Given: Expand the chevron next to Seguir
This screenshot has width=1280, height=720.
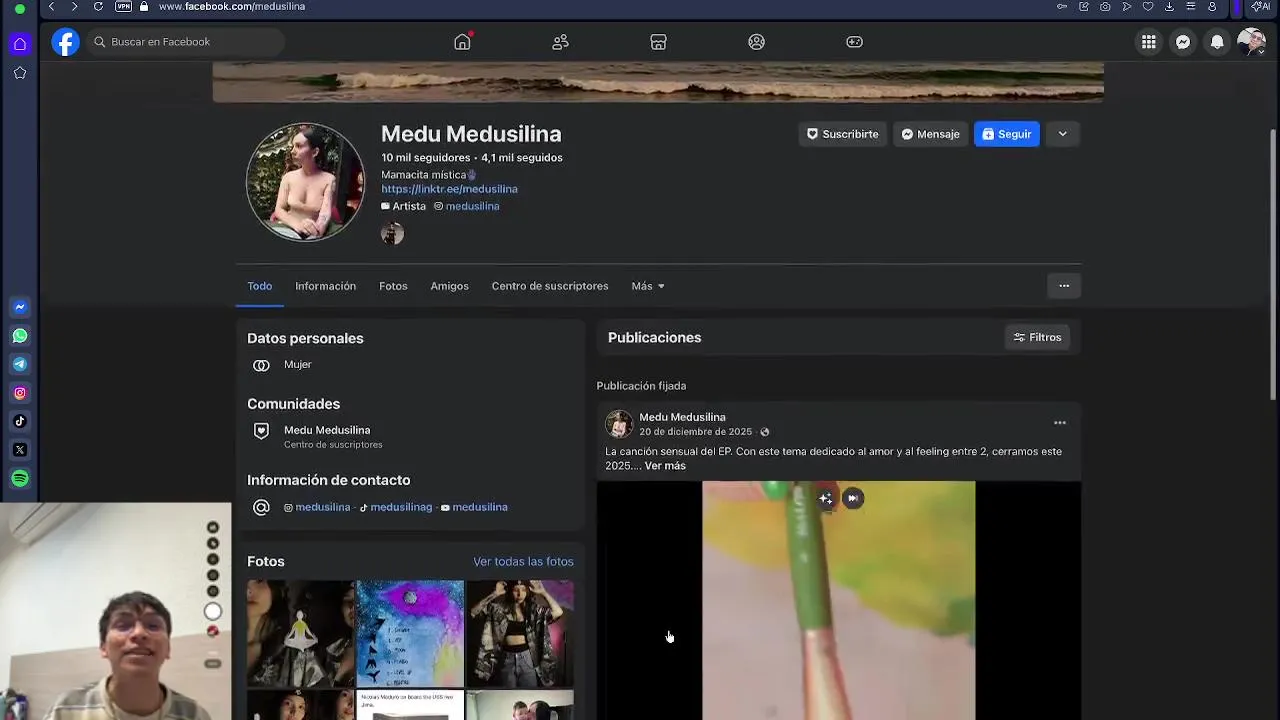Looking at the screenshot, I should 1062,134.
